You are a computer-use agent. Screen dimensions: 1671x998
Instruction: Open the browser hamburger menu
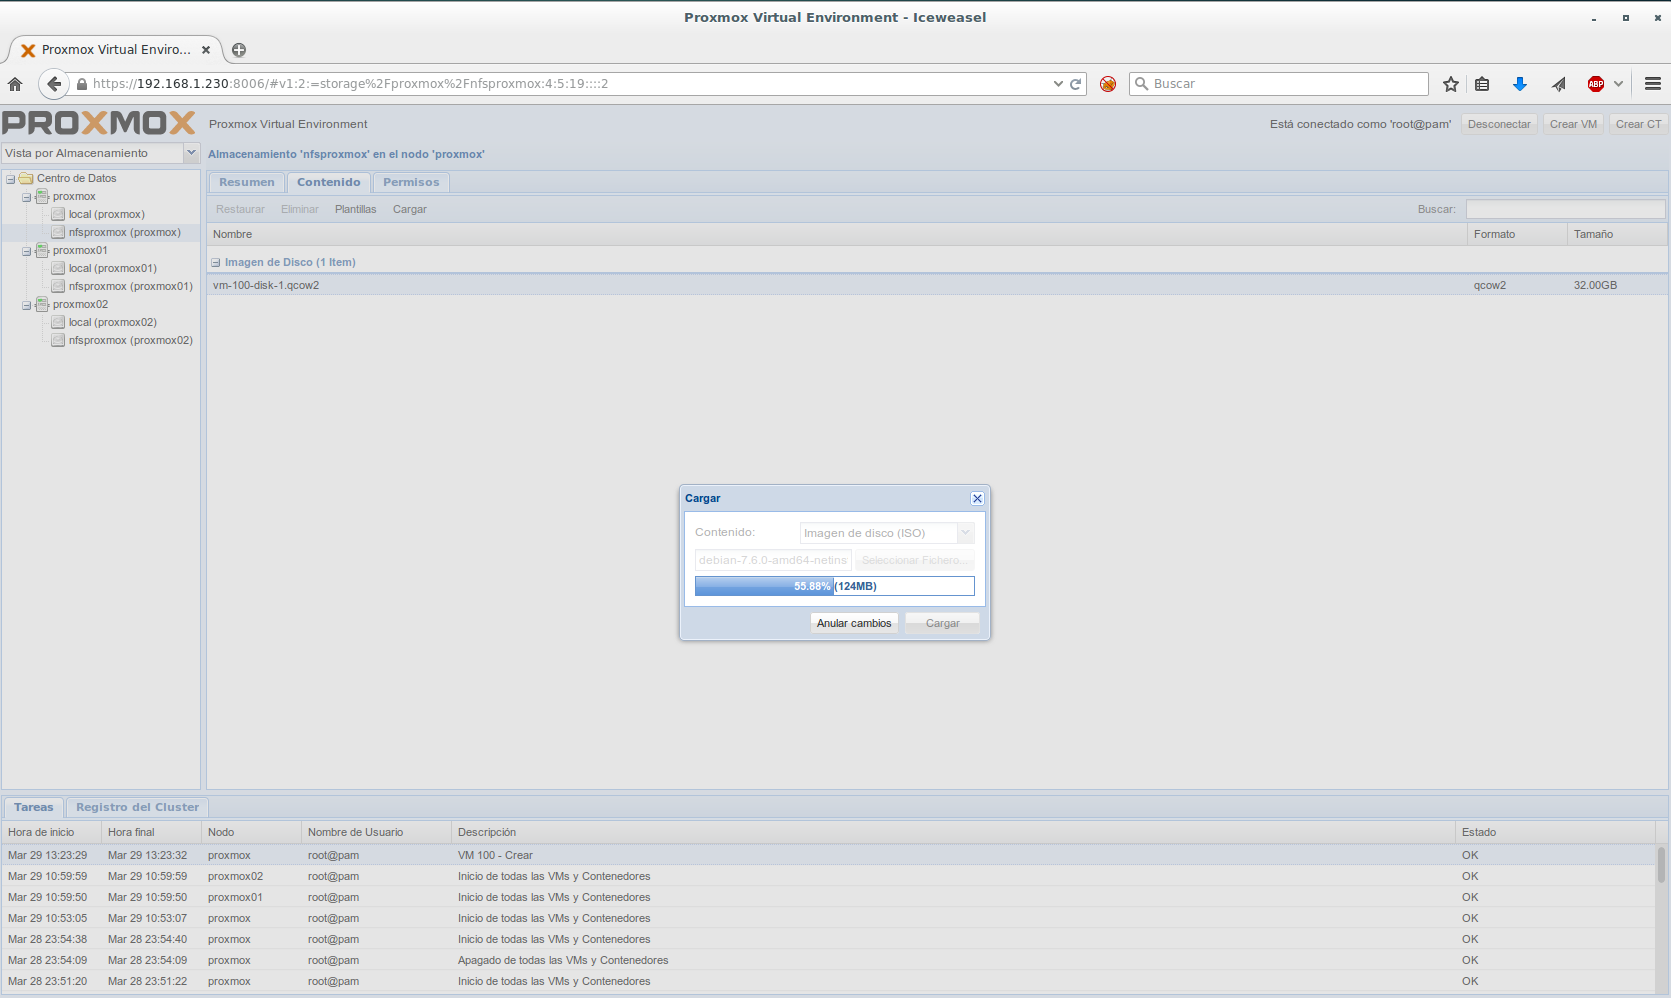[x=1653, y=84]
